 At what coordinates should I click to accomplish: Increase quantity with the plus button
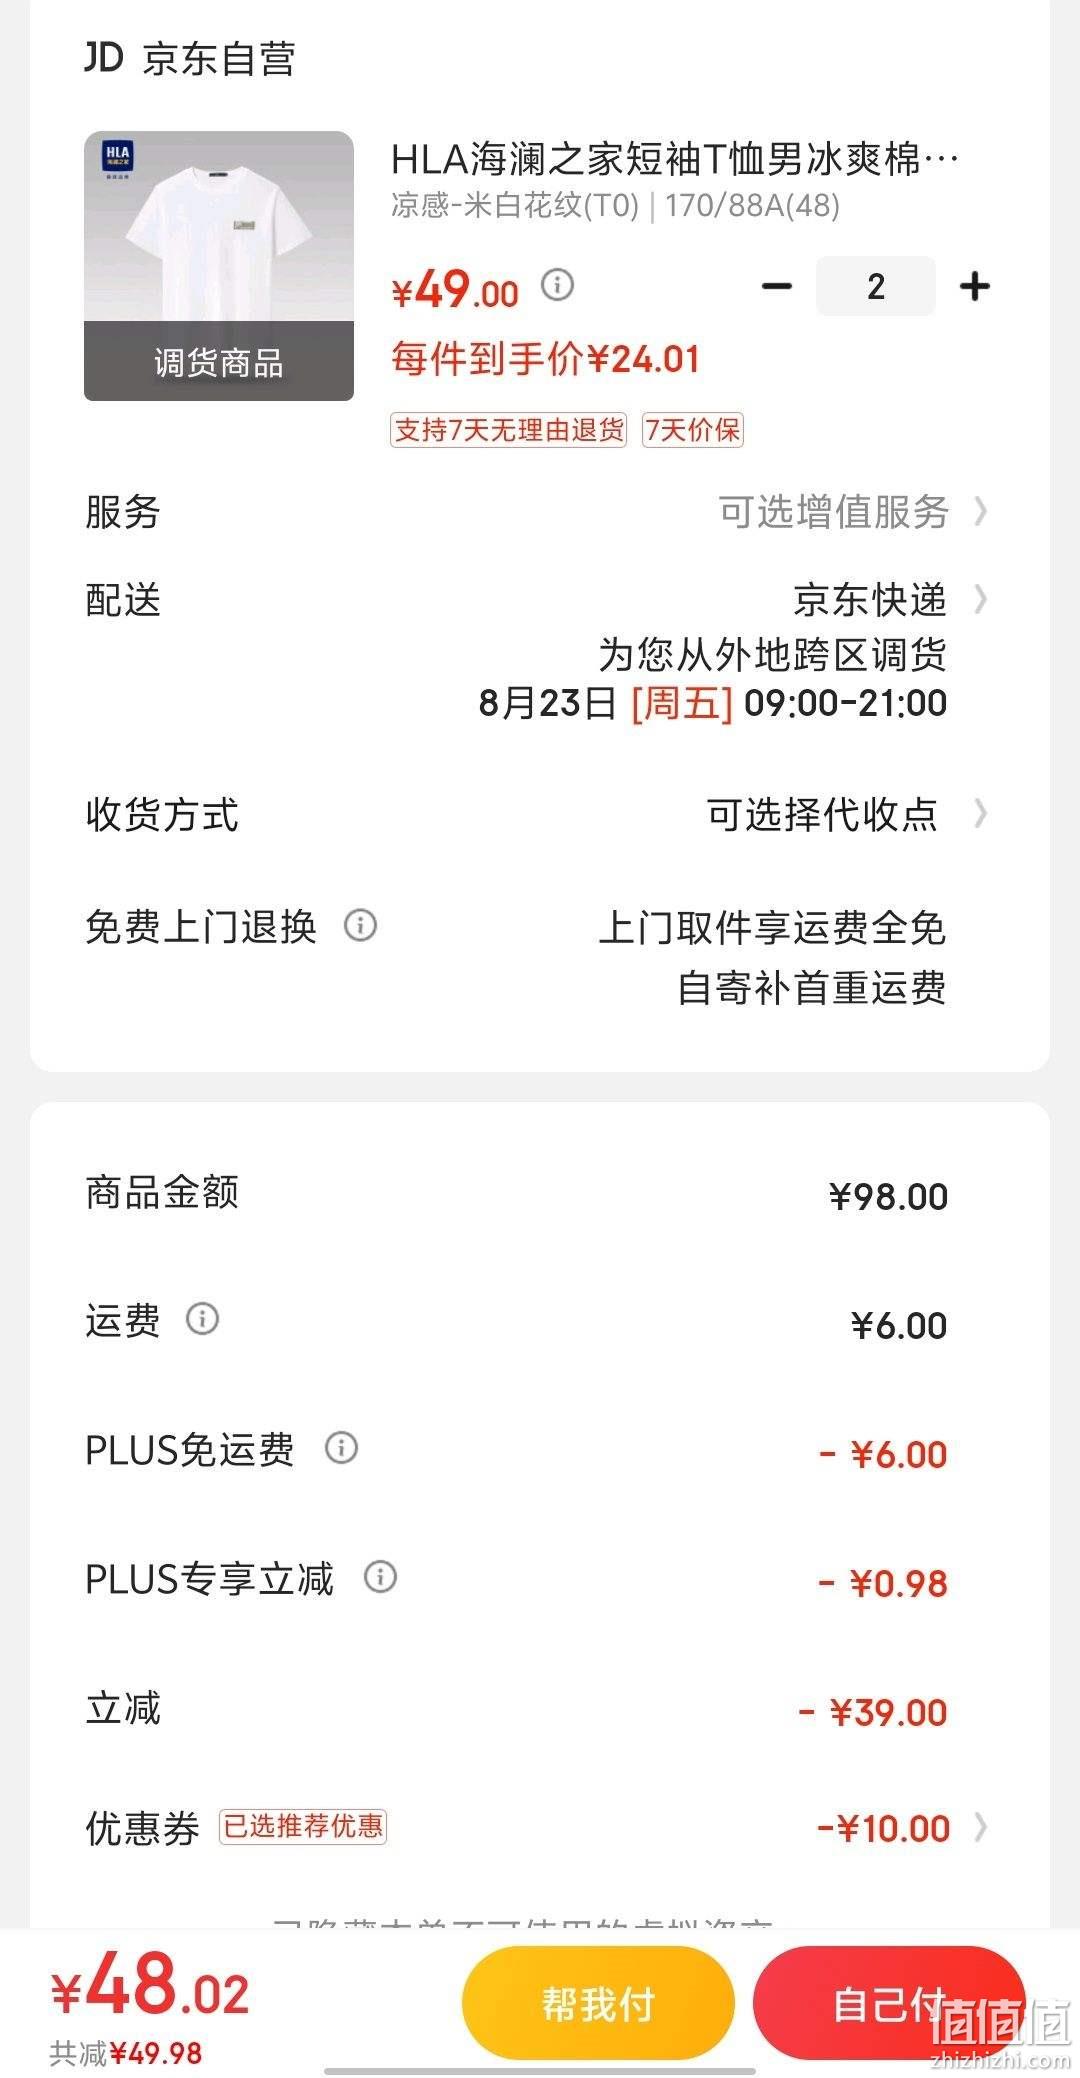(974, 287)
